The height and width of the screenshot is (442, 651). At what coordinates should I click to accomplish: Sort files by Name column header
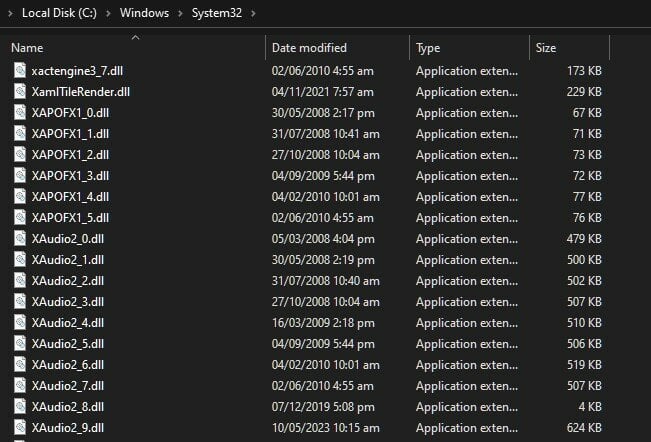27,48
